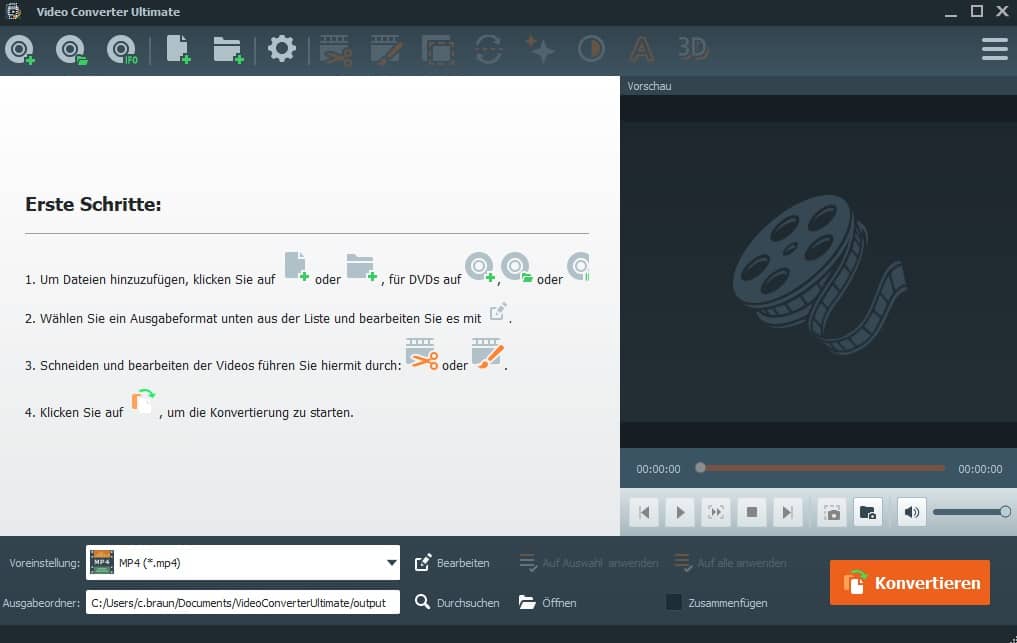Click Durchsuchen to browse output folder
This screenshot has height=643, width=1017.
[x=457, y=602]
